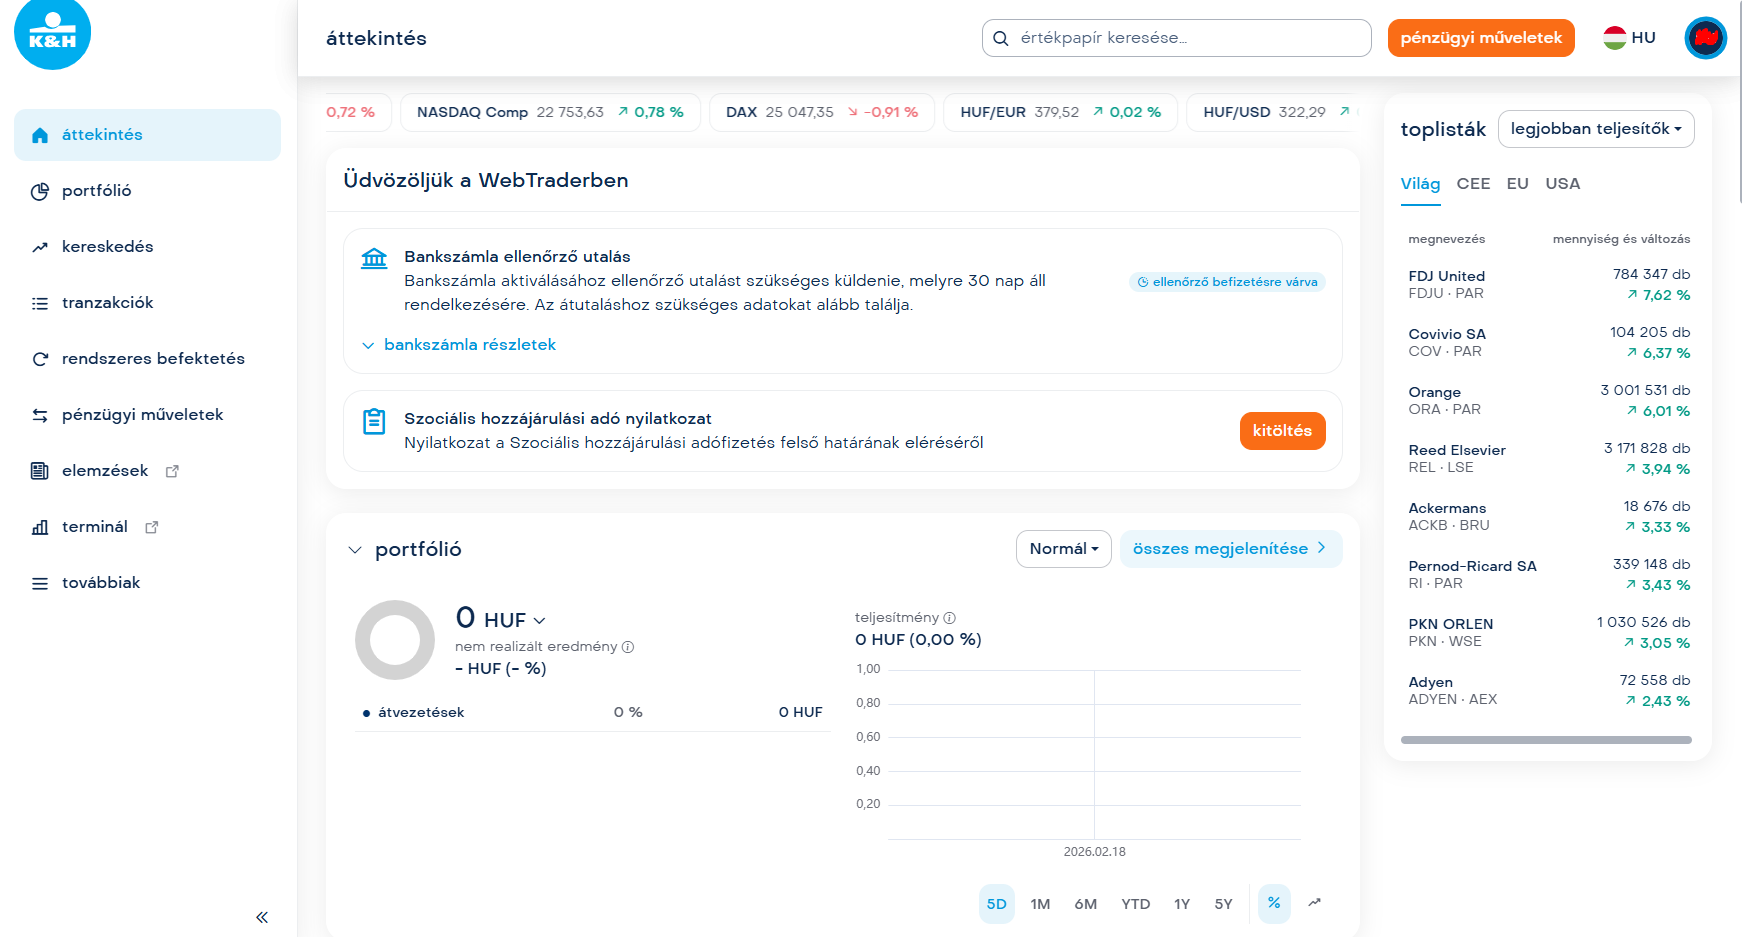Click the info icon next to teljesítmény
Image resolution: width=1742 pixels, height=937 pixels.
950,618
